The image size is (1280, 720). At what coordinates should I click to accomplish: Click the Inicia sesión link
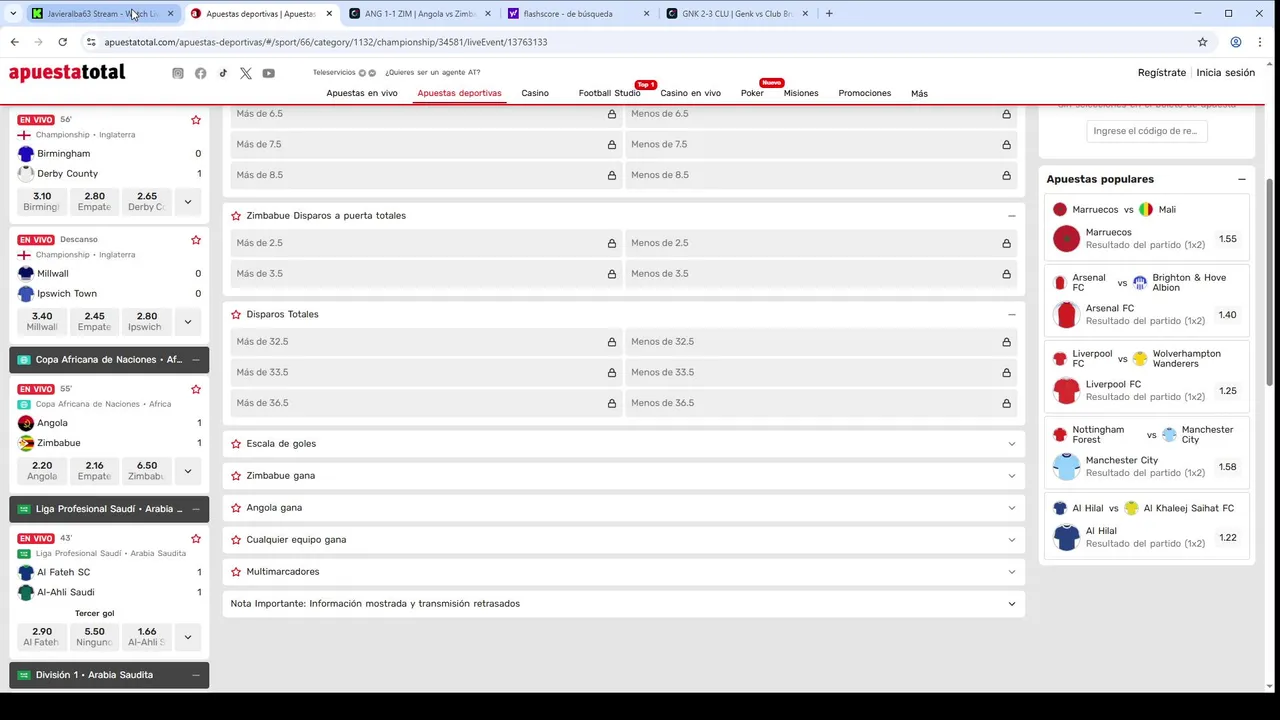(1226, 73)
